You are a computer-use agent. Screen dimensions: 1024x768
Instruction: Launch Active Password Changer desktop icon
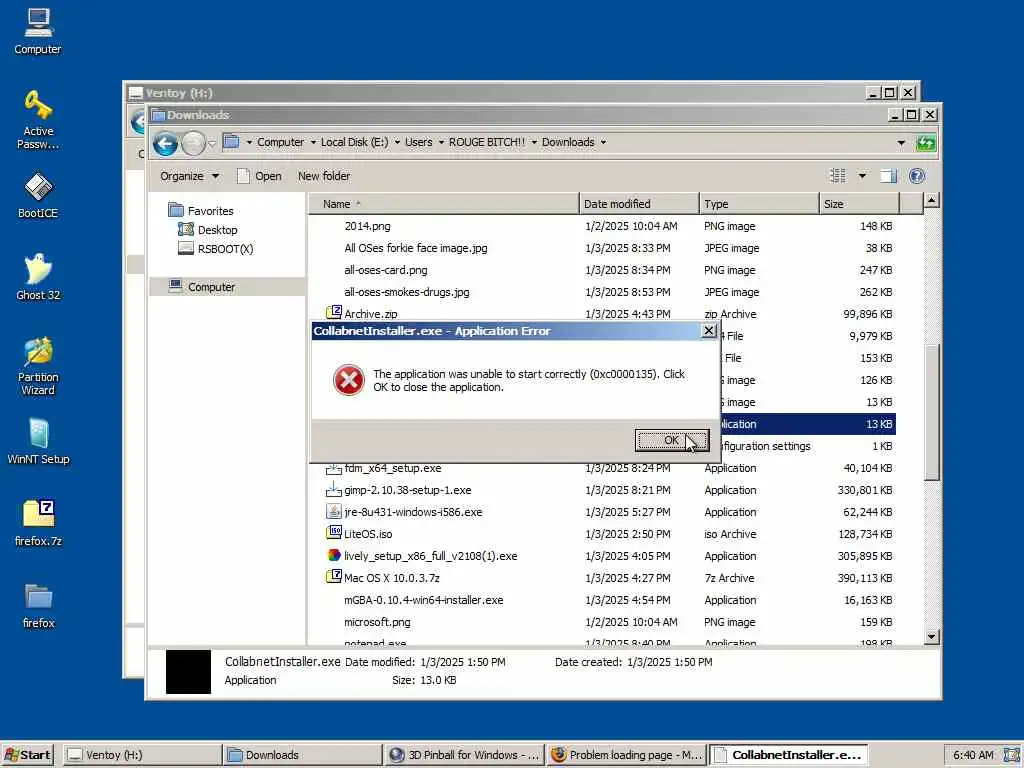pyautogui.click(x=38, y=120)
